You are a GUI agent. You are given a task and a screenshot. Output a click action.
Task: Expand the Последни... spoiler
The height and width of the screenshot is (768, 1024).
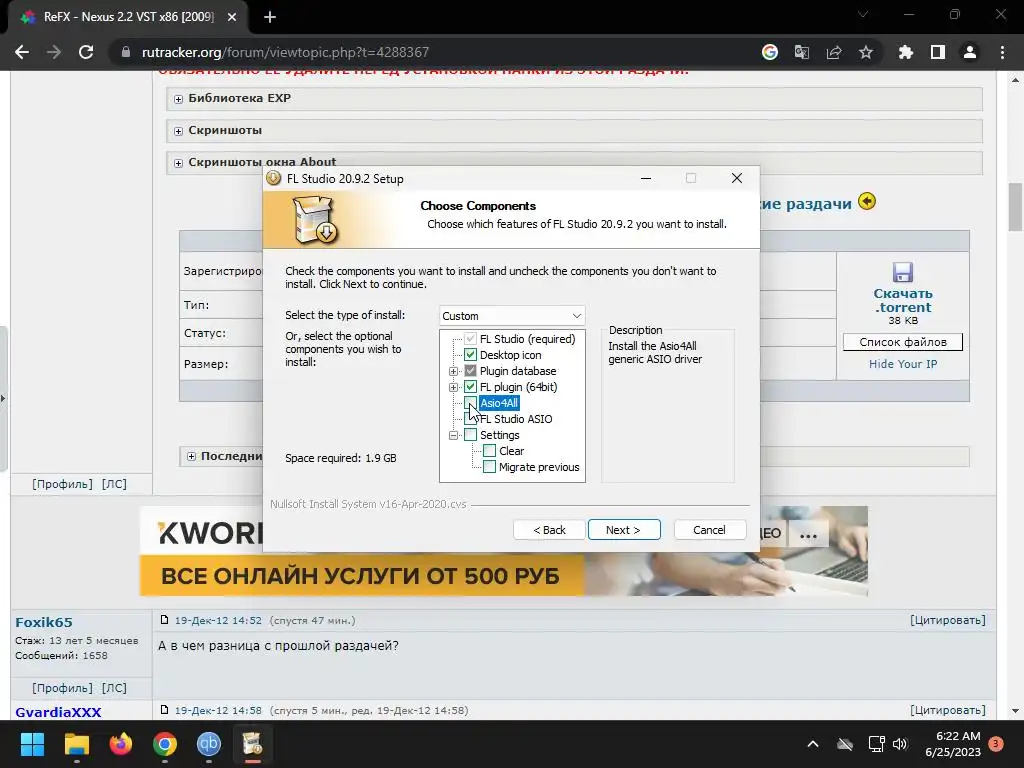(191, 456)
